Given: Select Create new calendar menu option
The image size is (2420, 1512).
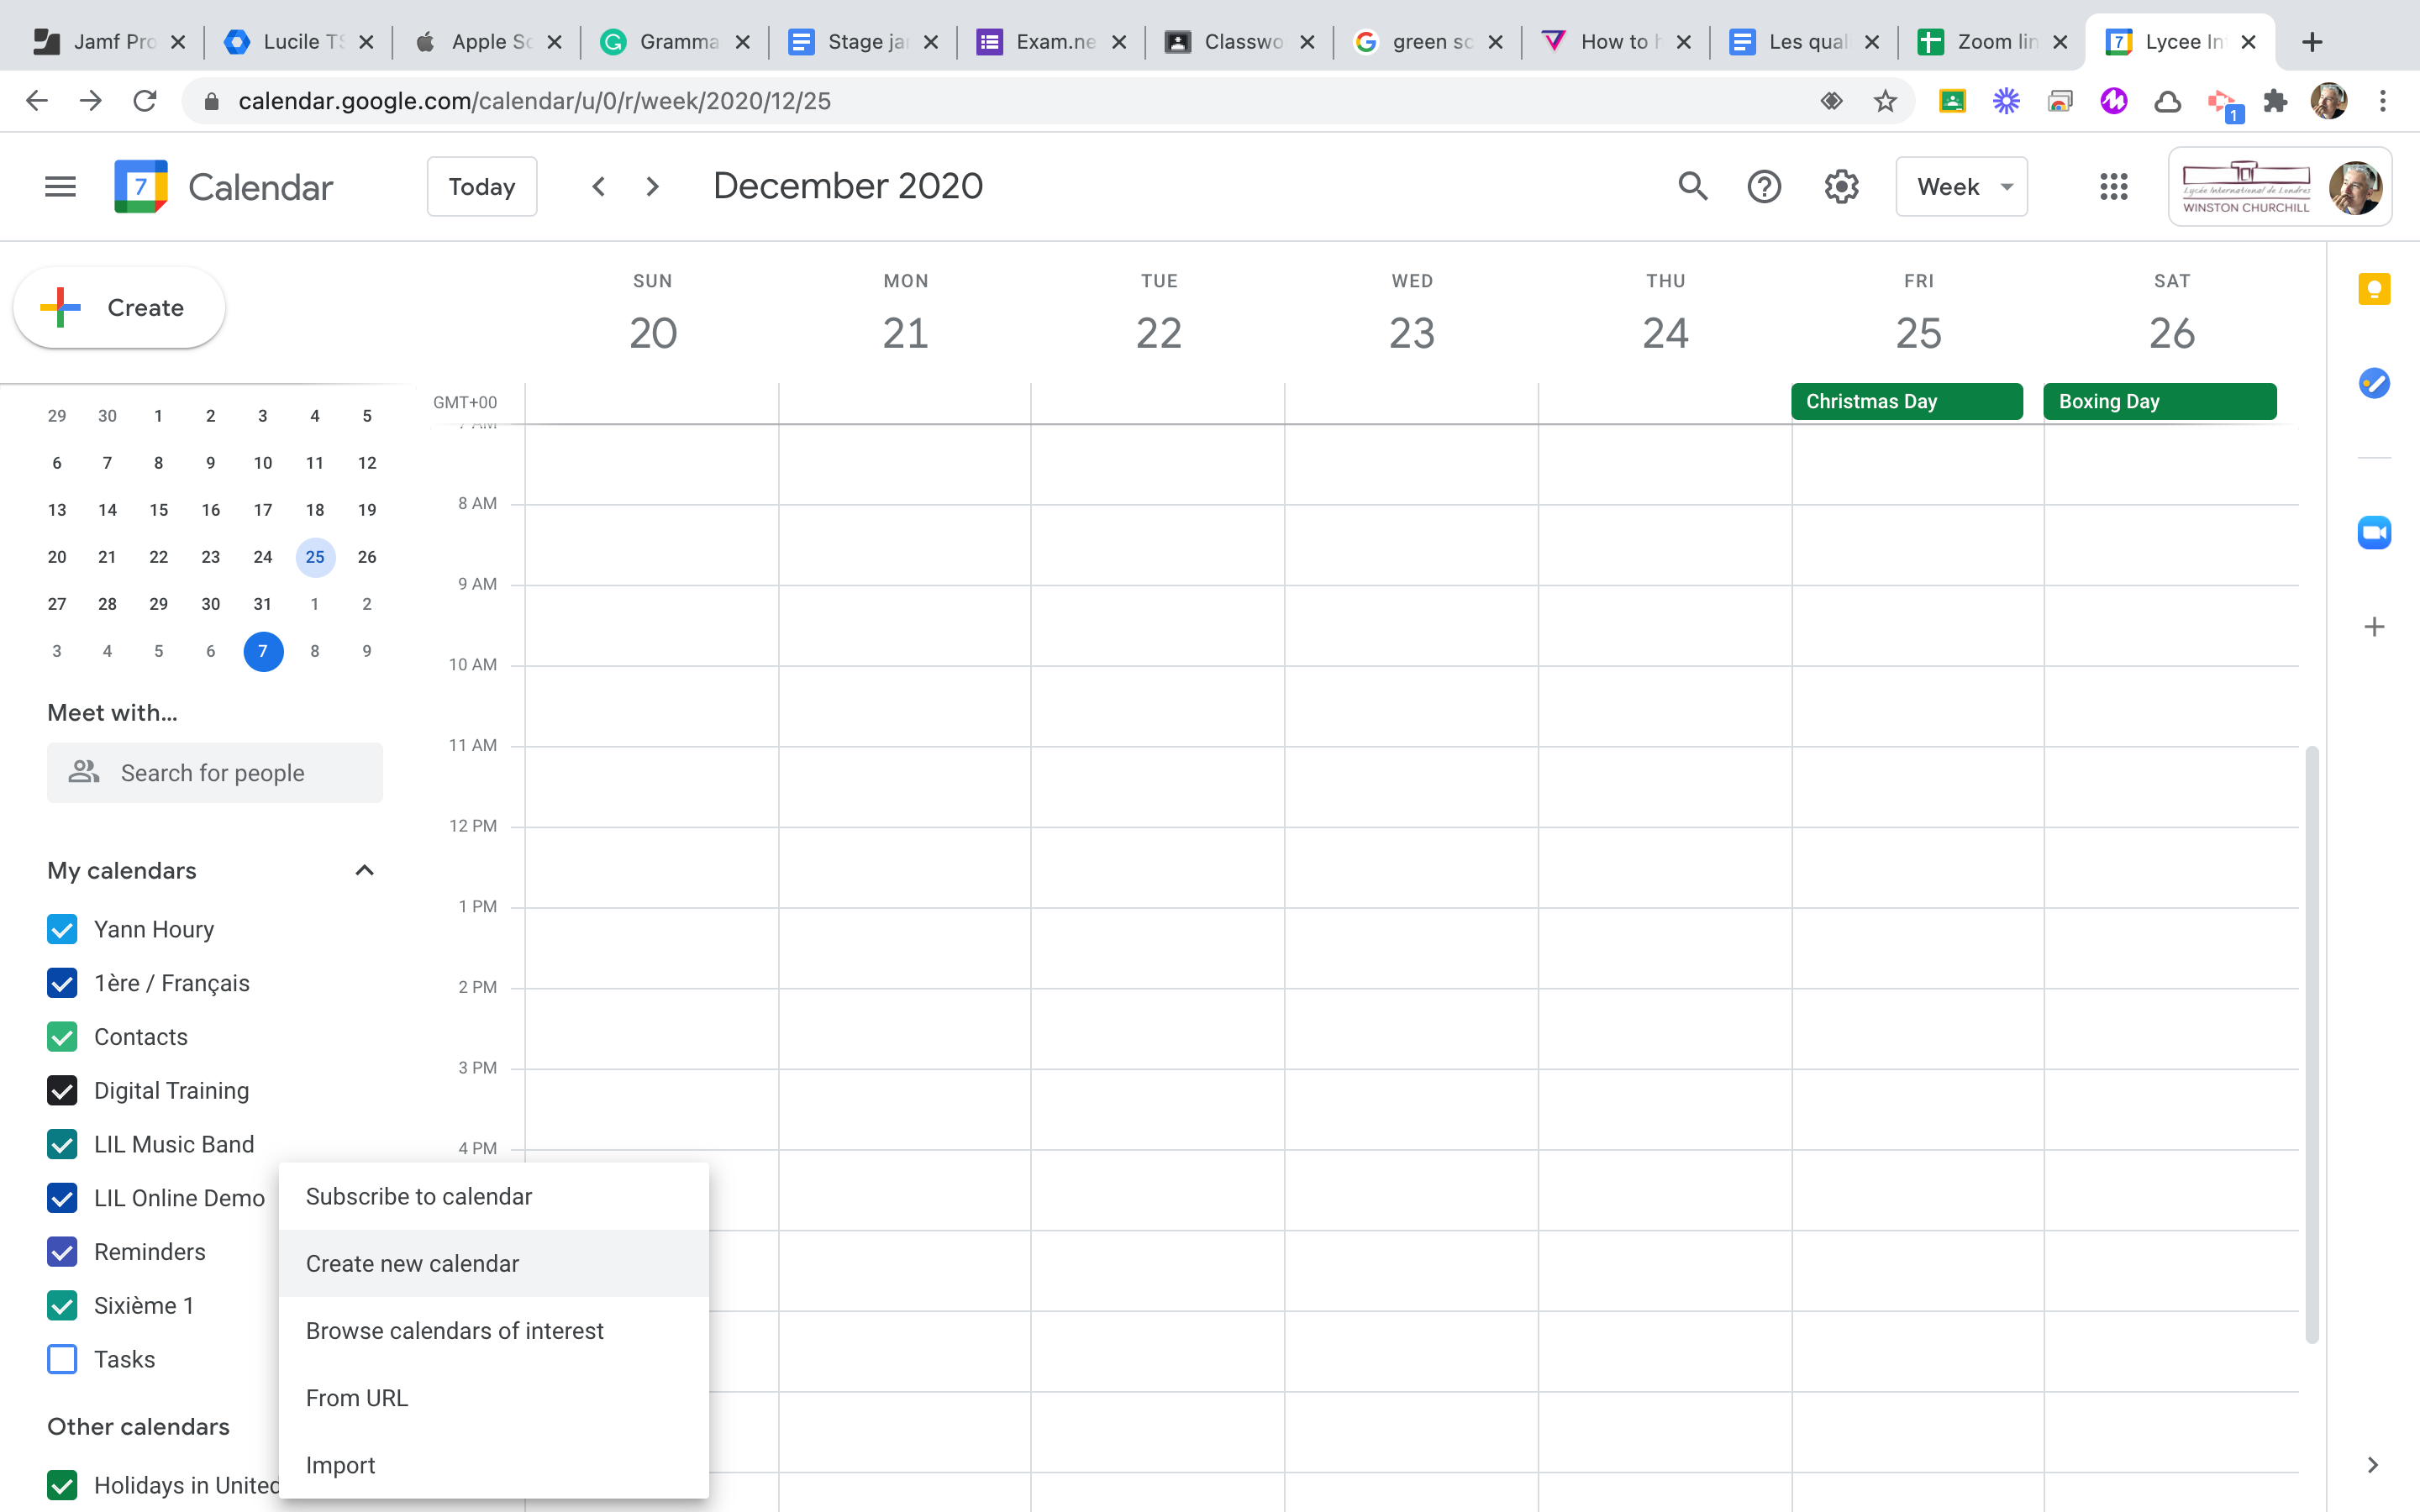Looking at the screenshot, I should pos(412,1264).
